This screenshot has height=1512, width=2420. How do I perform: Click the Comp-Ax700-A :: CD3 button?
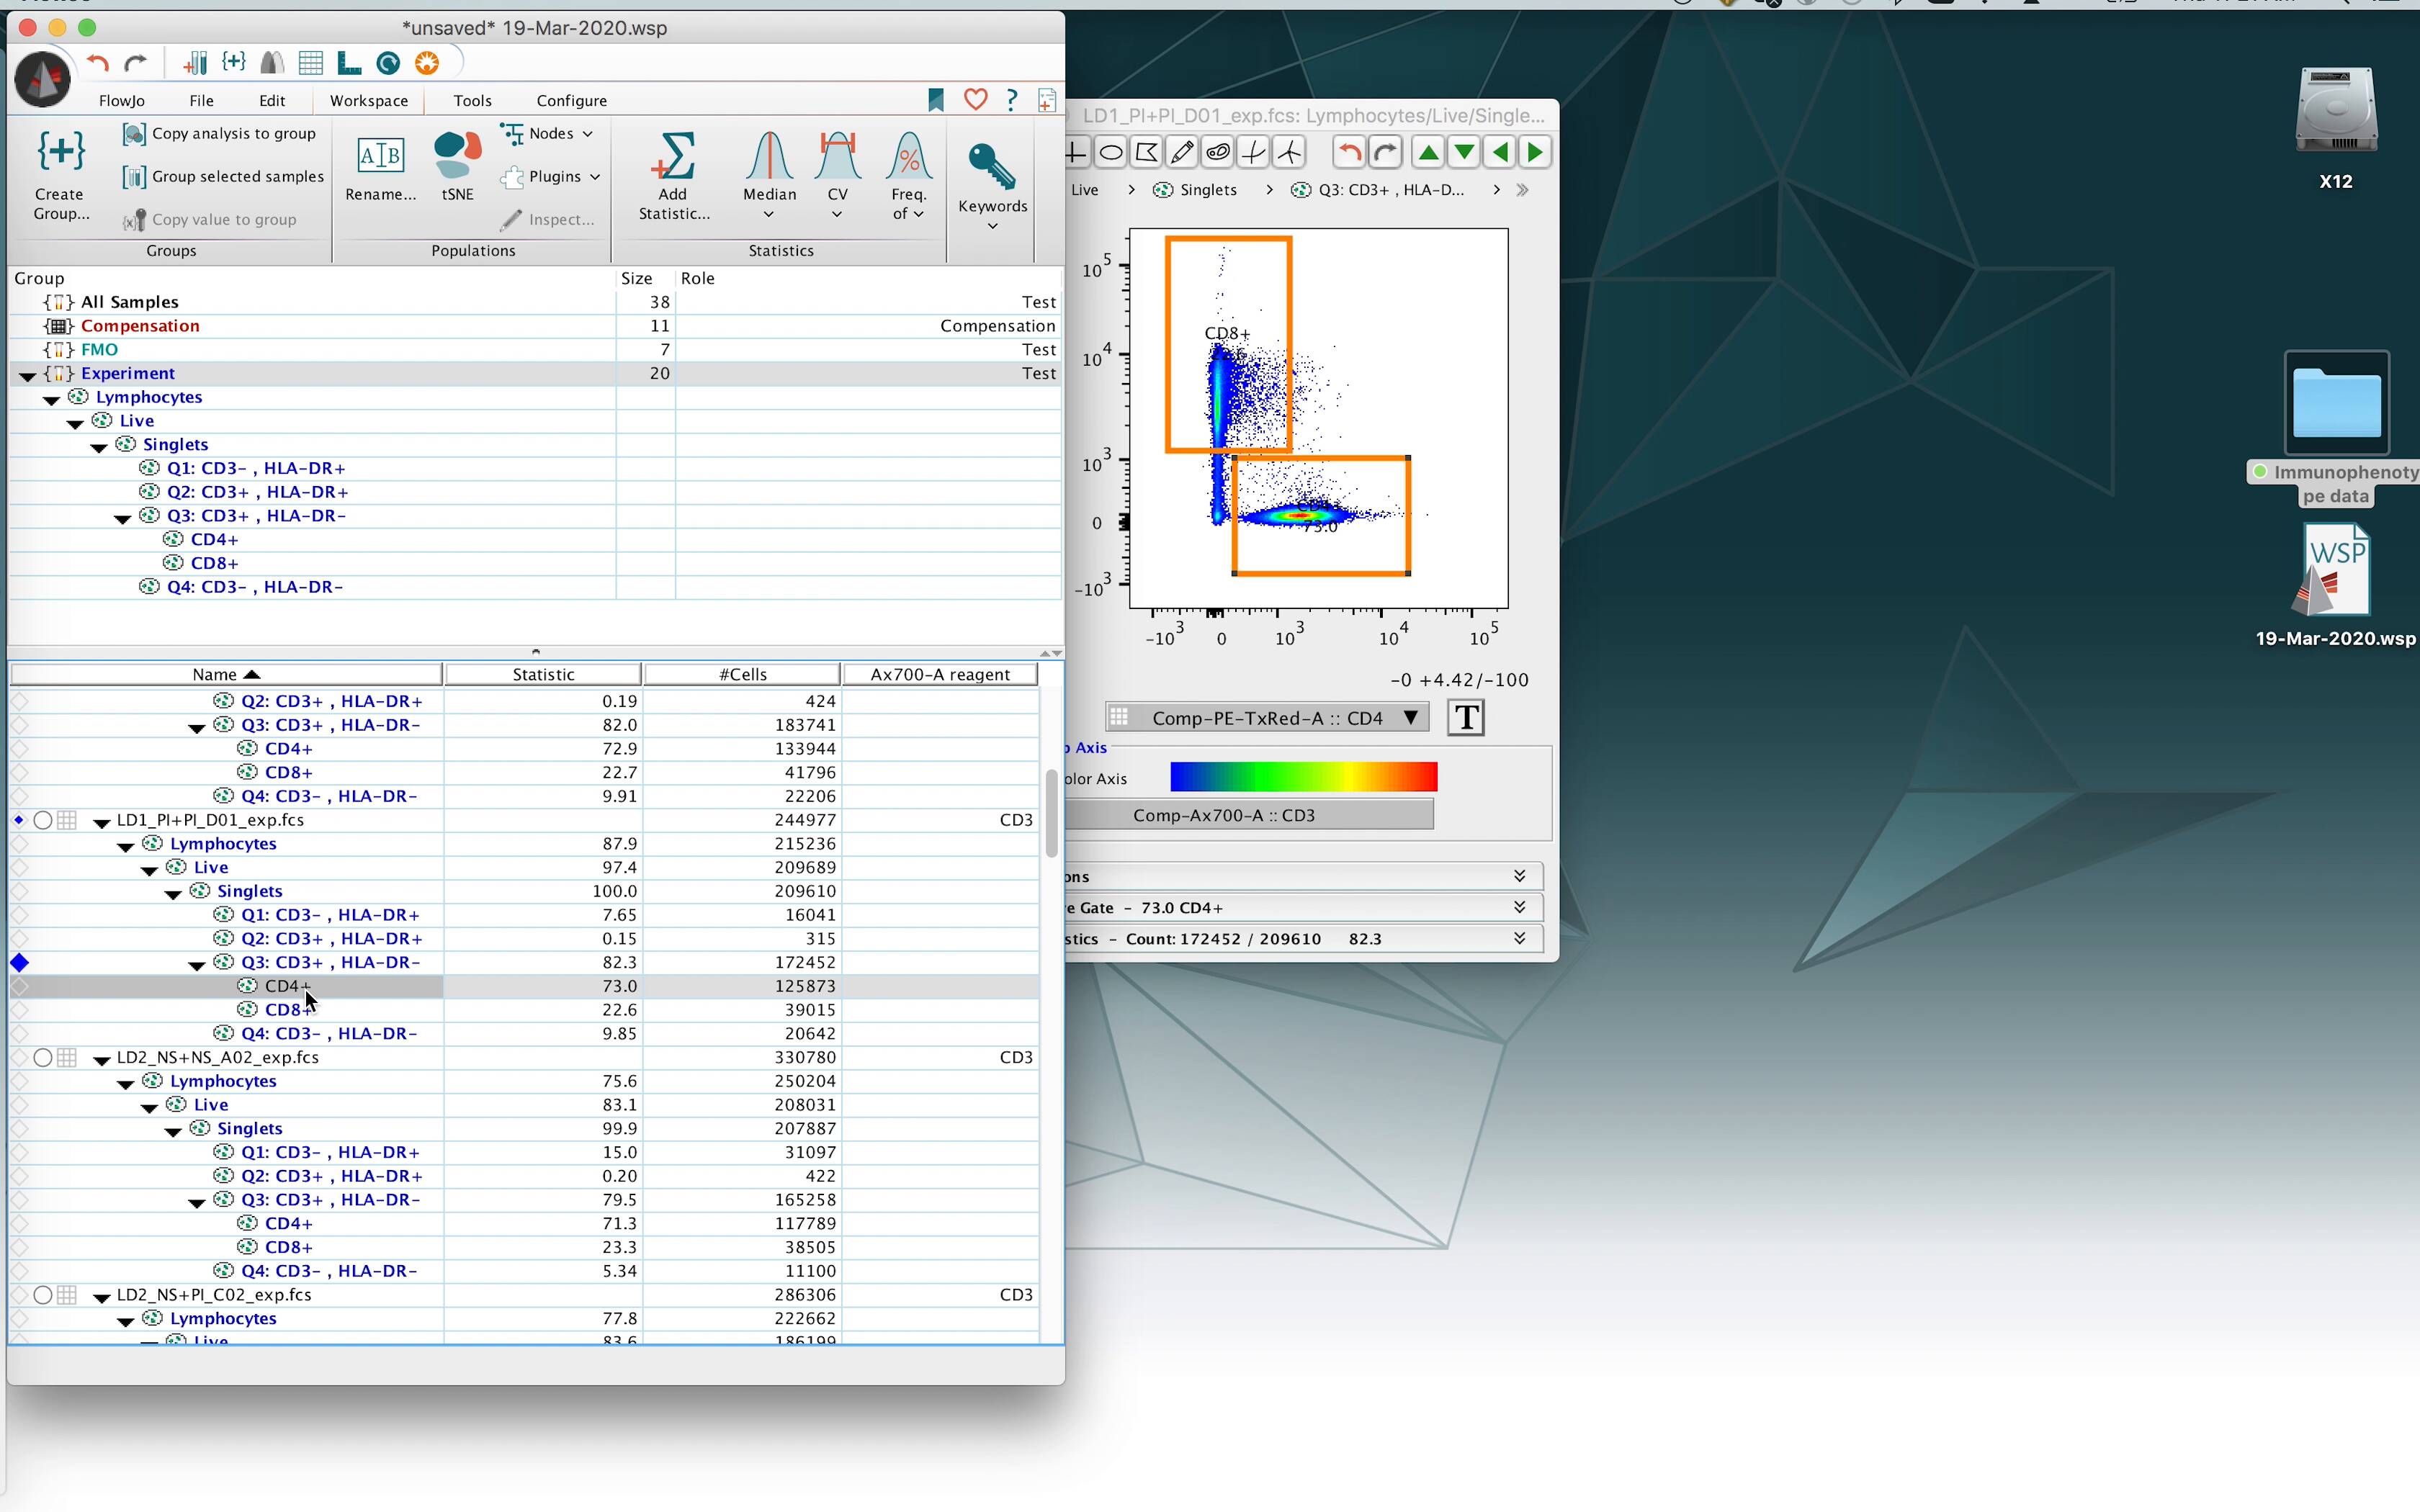point(1224,815)
